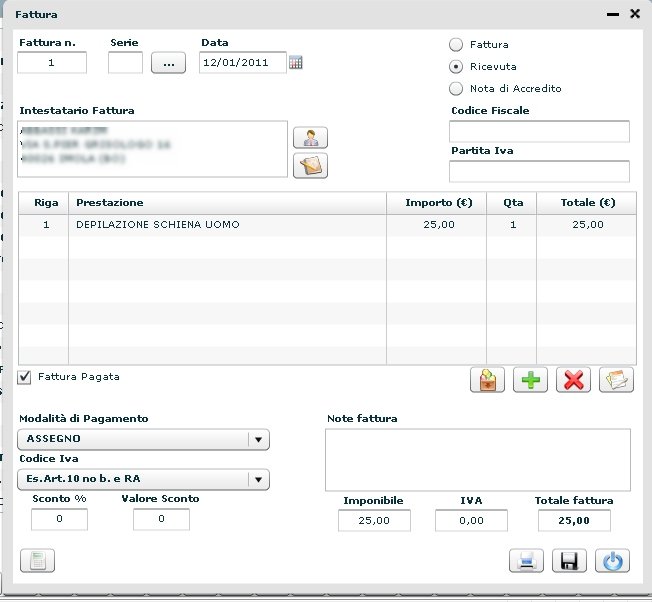Click the Intestatario Fattura text box
The image size is (652, 602).
[x=153, y=149]
